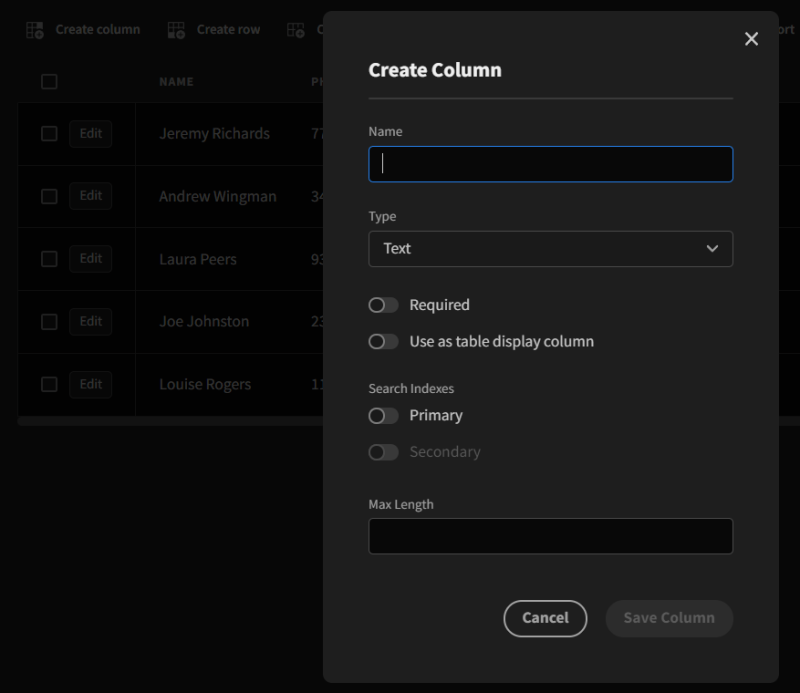800x693 pixels.
Task: Open the Type combo box showing Text
Action: pyautogui.click(x=550, y=249)
